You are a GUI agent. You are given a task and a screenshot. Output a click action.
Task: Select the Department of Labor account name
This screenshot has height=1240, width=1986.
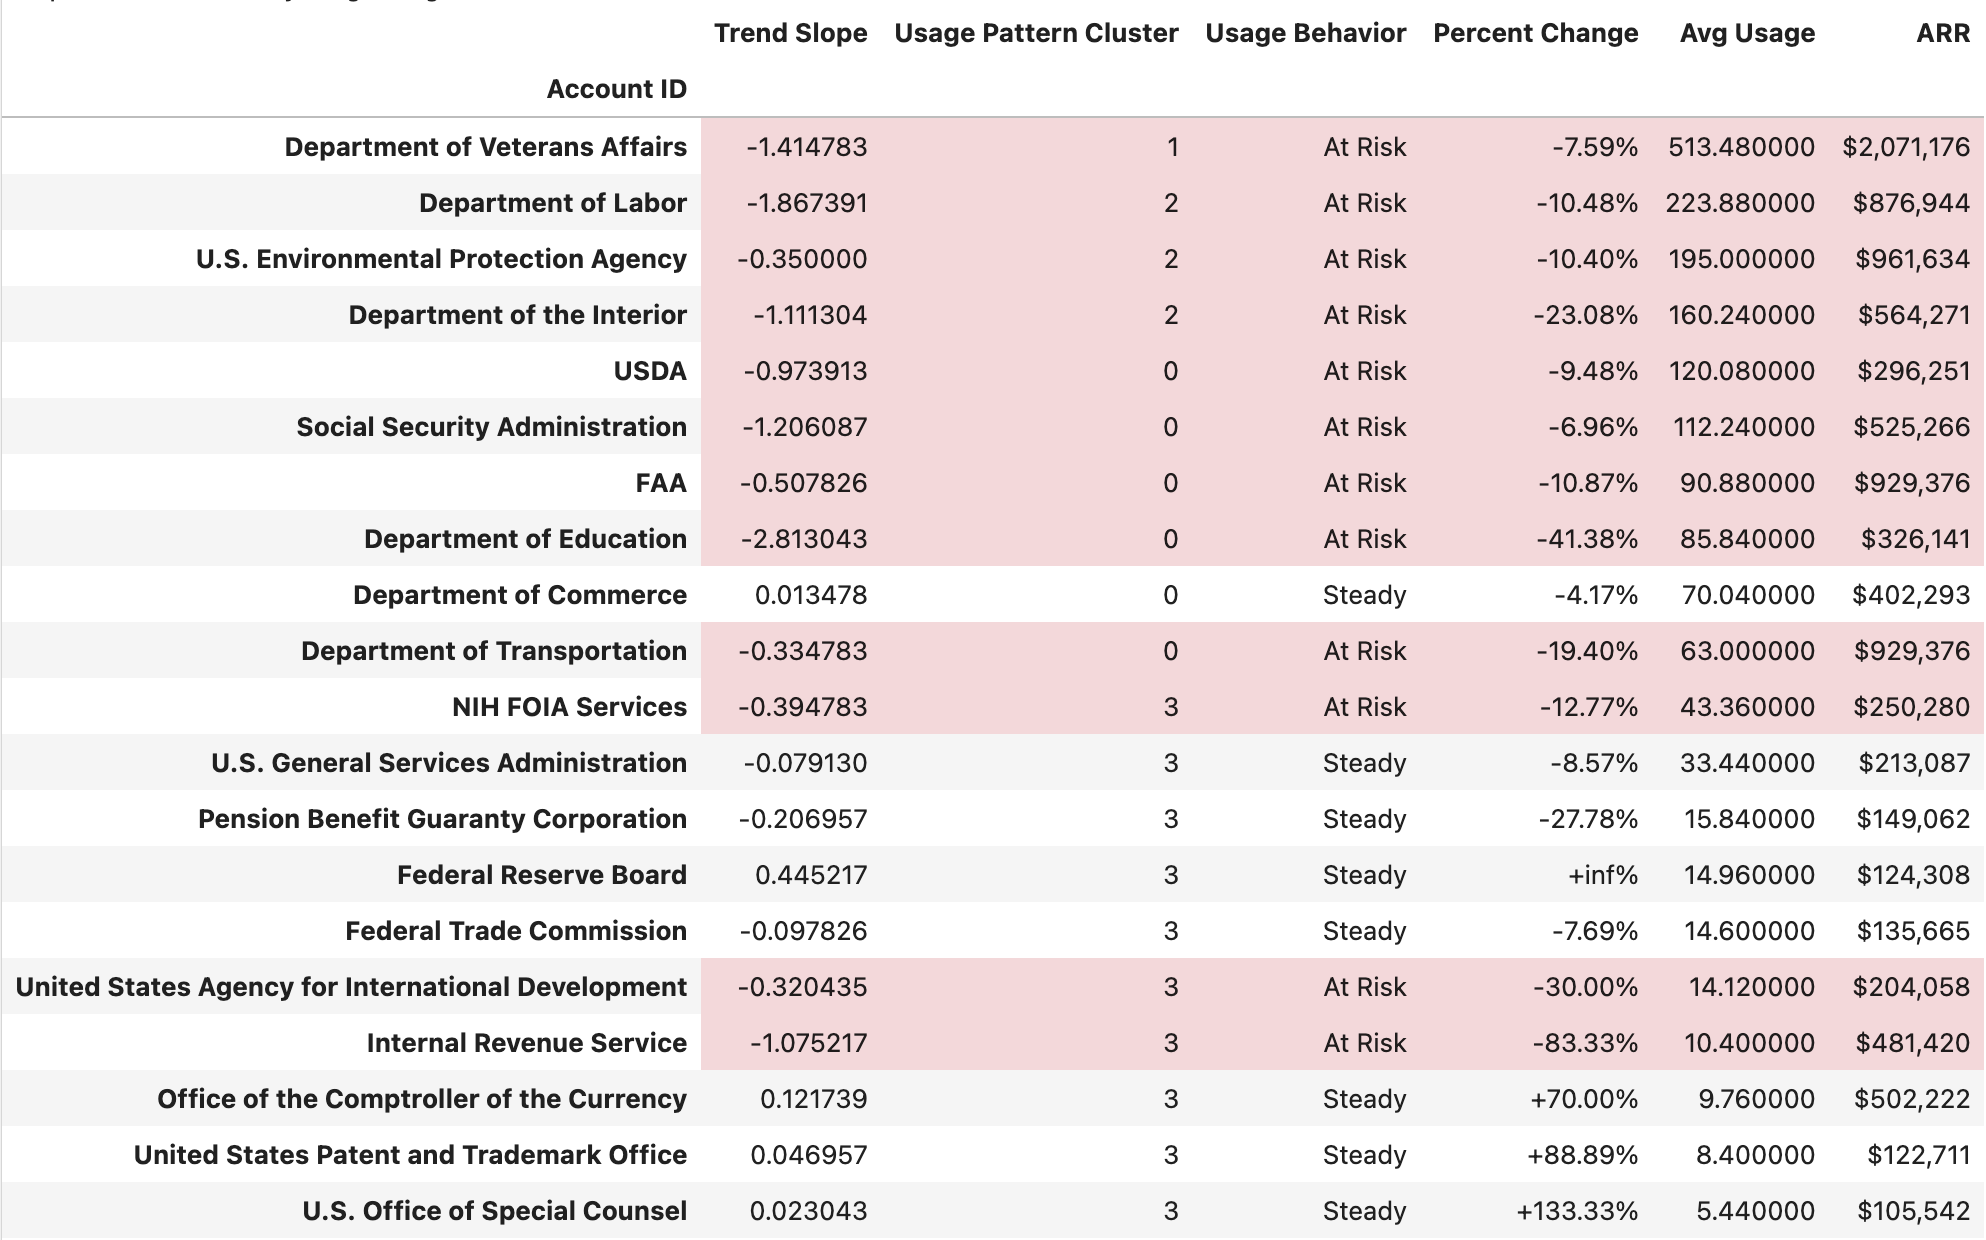click(552, 202)
